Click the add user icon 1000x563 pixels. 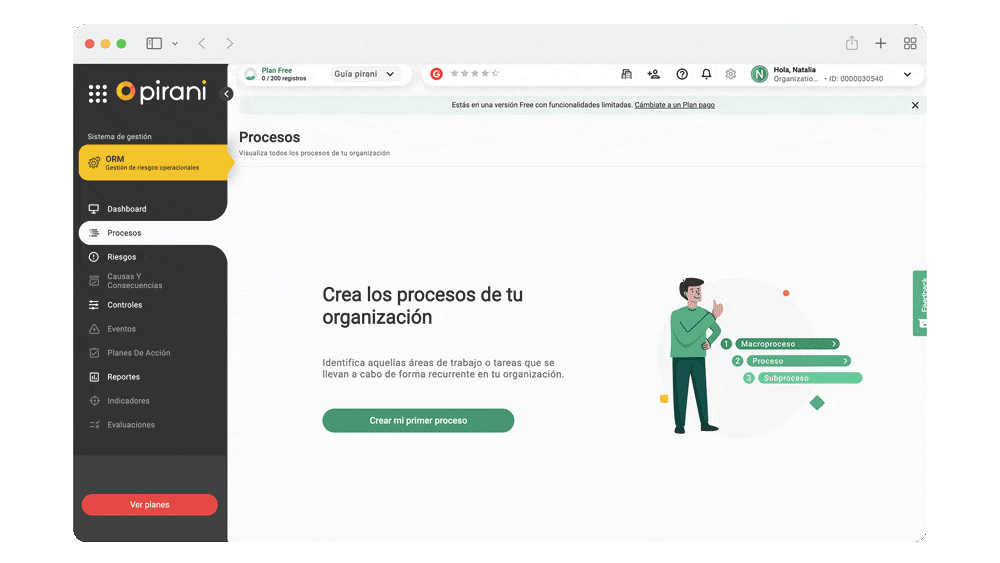[x=653, y=74]
